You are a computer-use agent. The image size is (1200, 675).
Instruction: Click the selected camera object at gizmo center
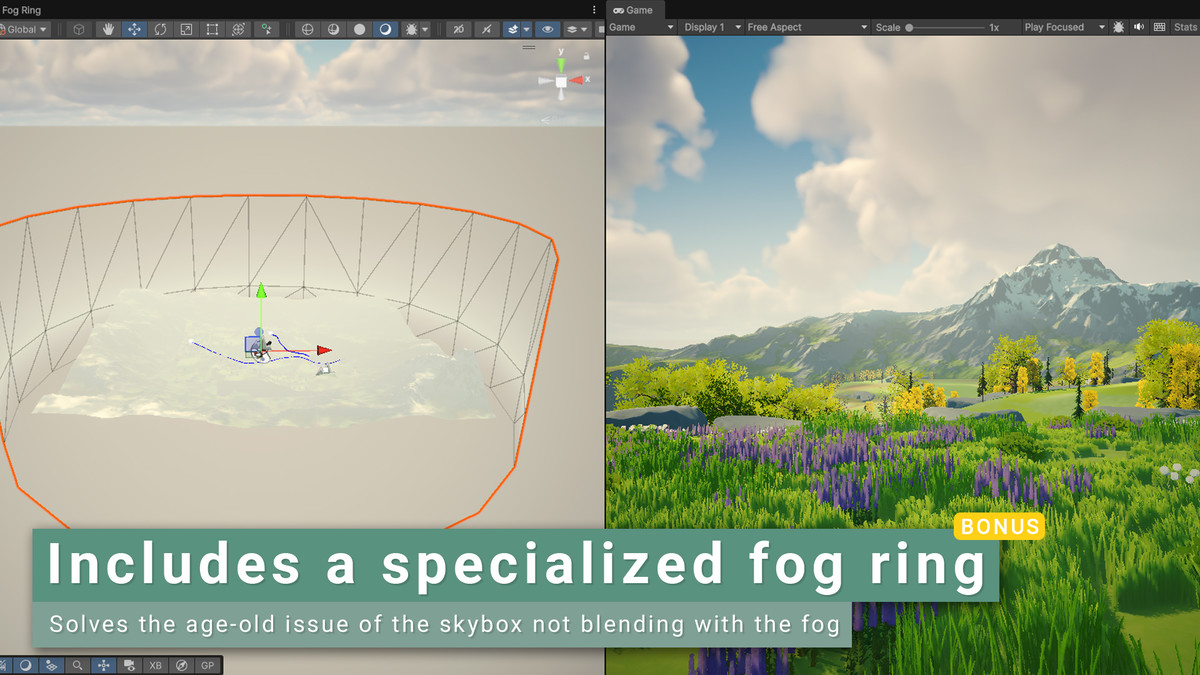pos(258,346)
